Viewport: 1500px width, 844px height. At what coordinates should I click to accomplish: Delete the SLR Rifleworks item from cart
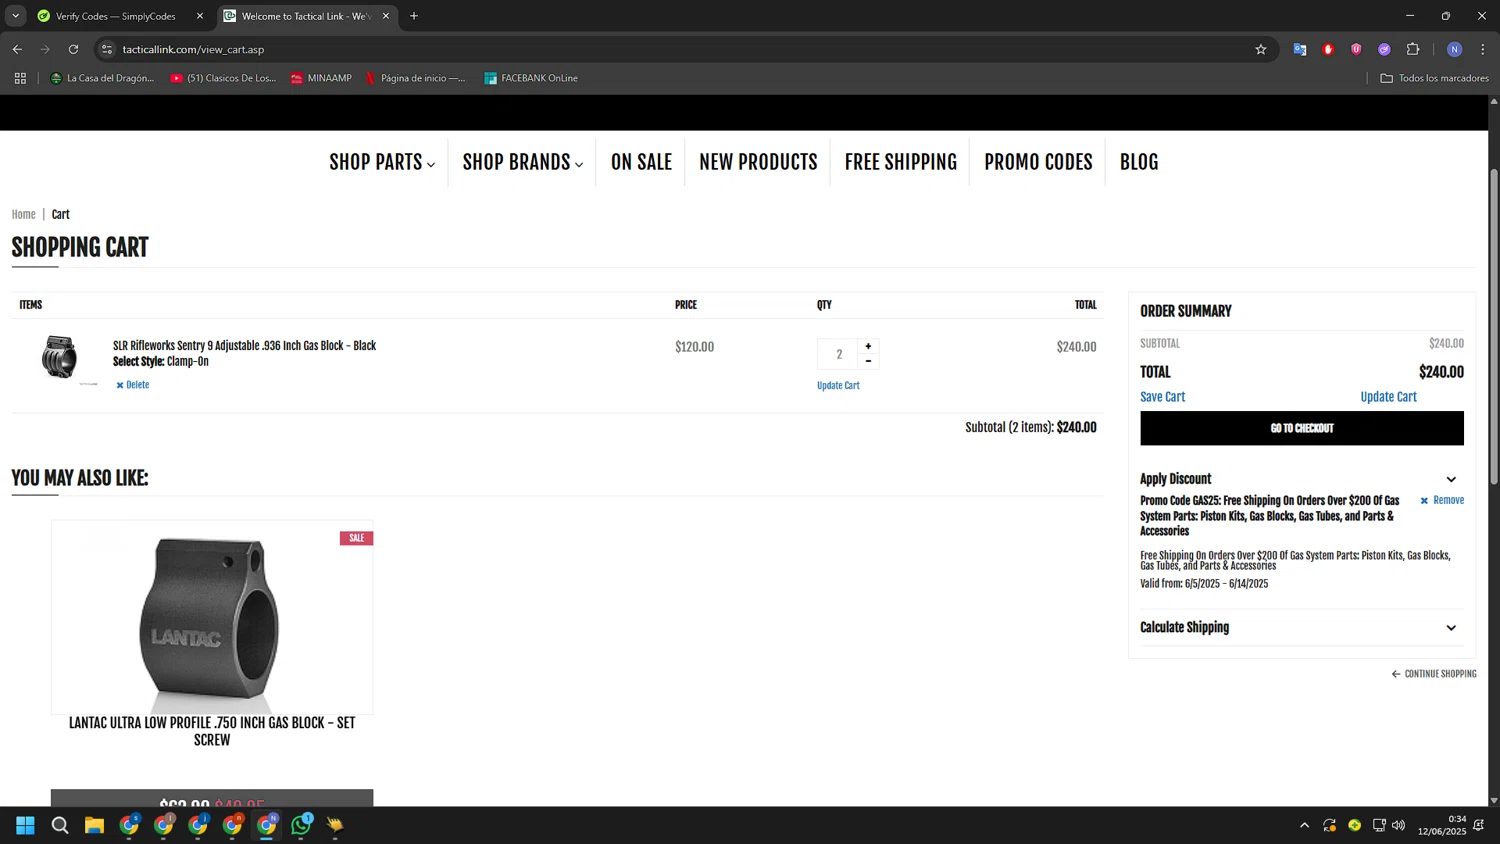tap(132, 385)
